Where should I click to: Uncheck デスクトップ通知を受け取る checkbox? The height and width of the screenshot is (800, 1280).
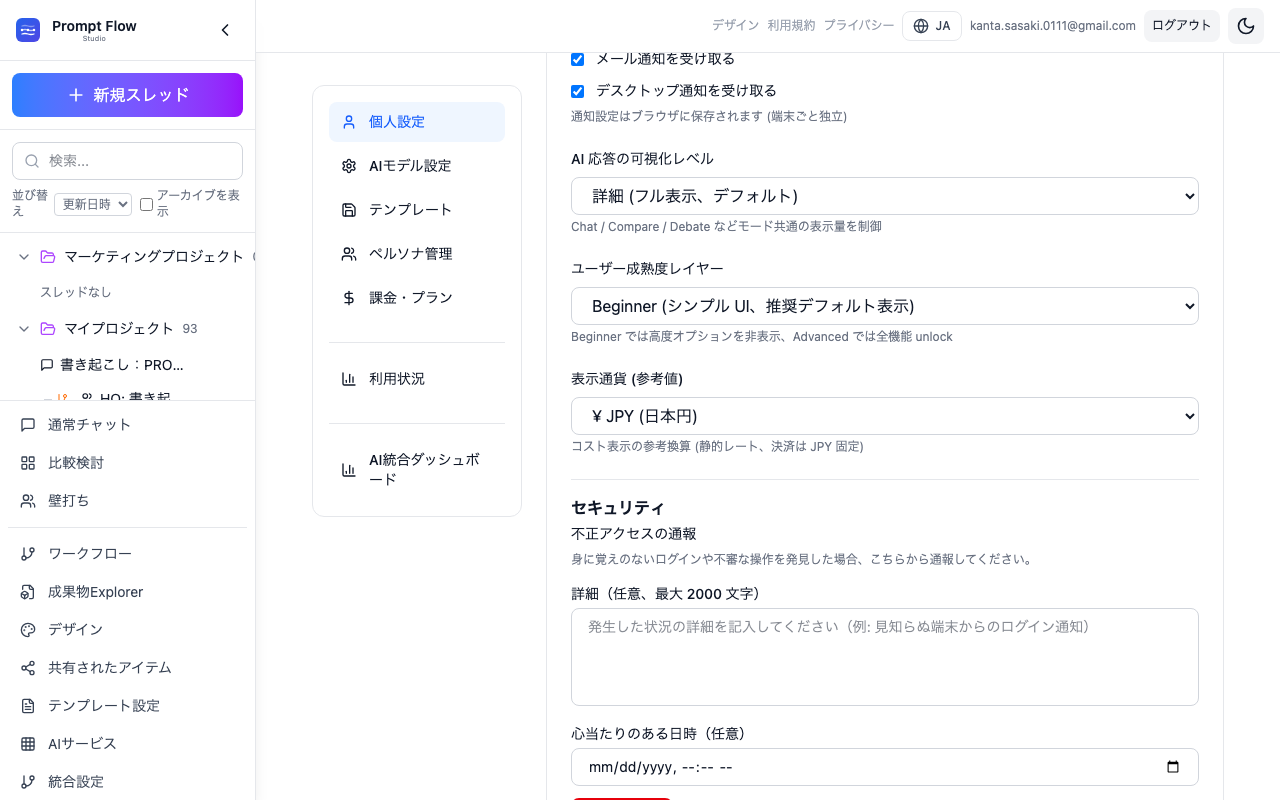pos(577,91)
